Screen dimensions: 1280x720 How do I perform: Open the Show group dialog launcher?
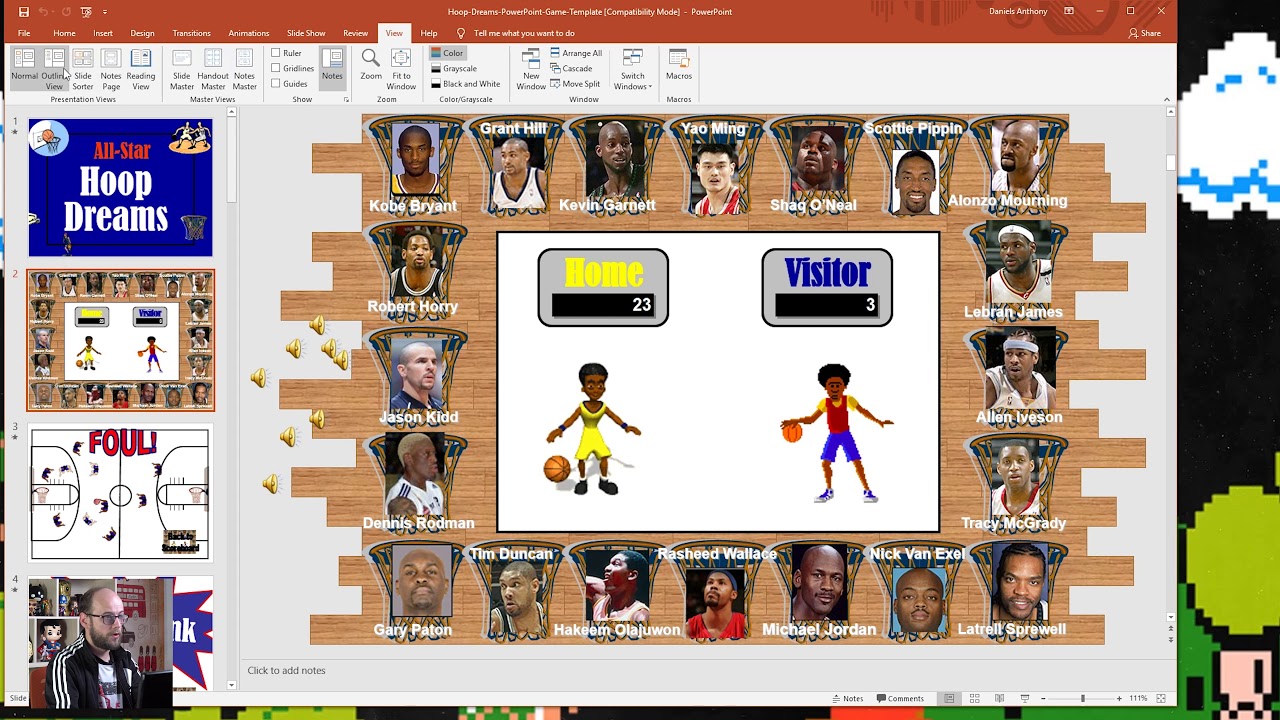[x=347, y=100]
